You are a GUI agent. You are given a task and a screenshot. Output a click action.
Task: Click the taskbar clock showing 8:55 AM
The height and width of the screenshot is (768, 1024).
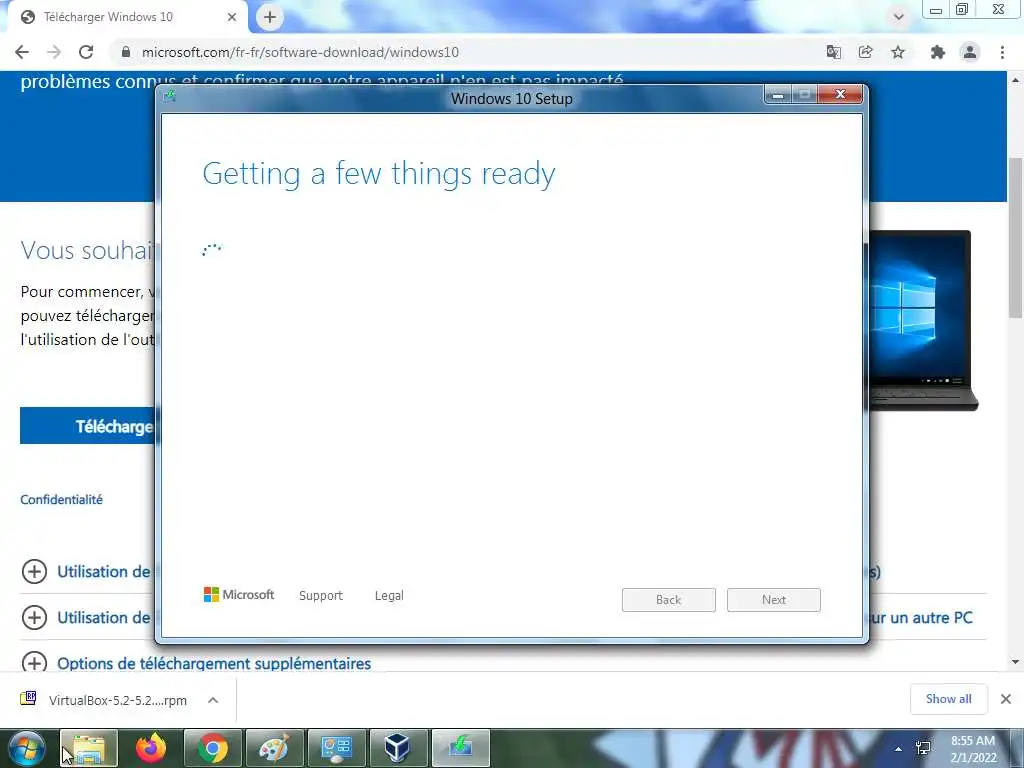point(973,749)
